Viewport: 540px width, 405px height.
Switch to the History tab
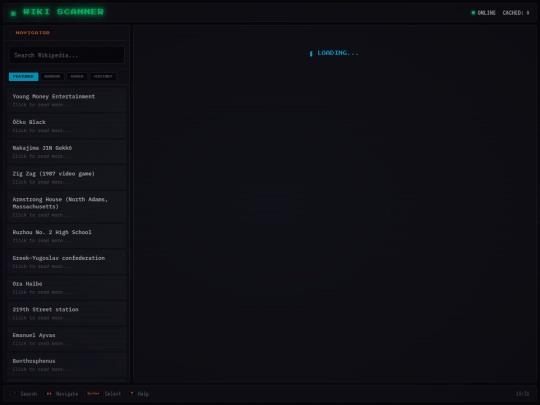pyautogui.click(x=103, y=76)
